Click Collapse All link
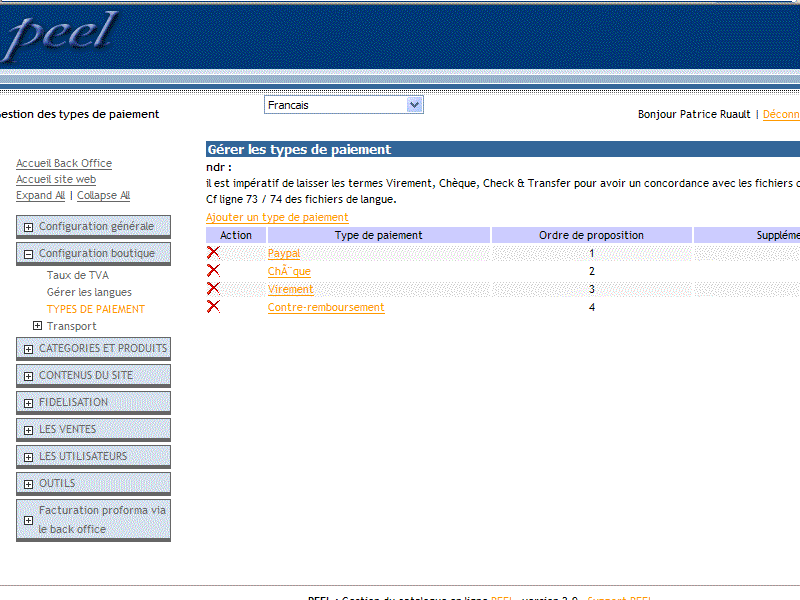The width and height of the screenshot is (800, 600). [x=104, y=195]
